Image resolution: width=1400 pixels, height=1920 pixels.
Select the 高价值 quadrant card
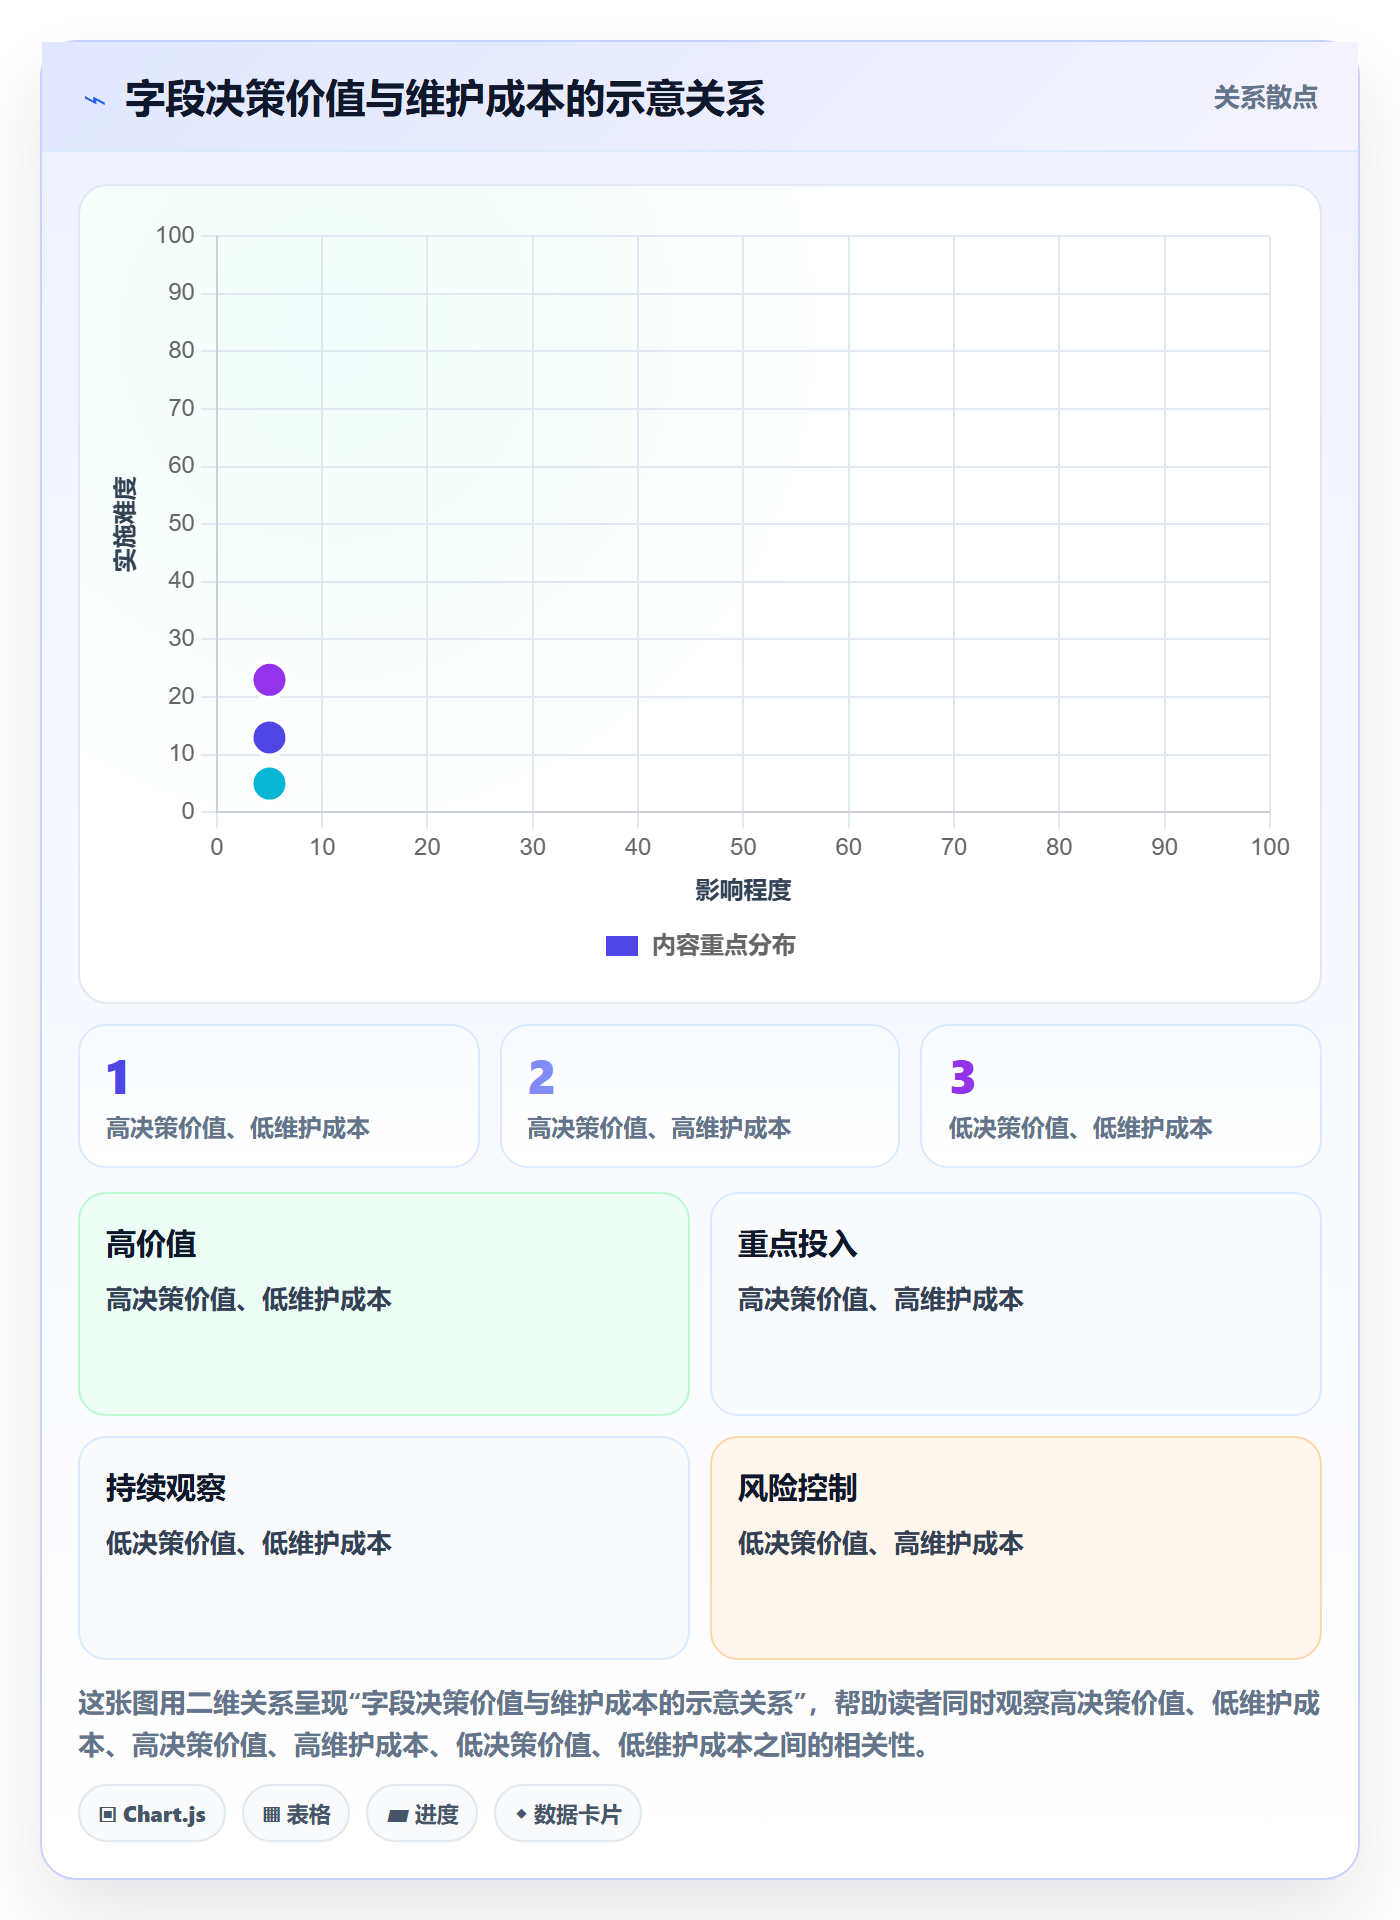(384, 1304)
